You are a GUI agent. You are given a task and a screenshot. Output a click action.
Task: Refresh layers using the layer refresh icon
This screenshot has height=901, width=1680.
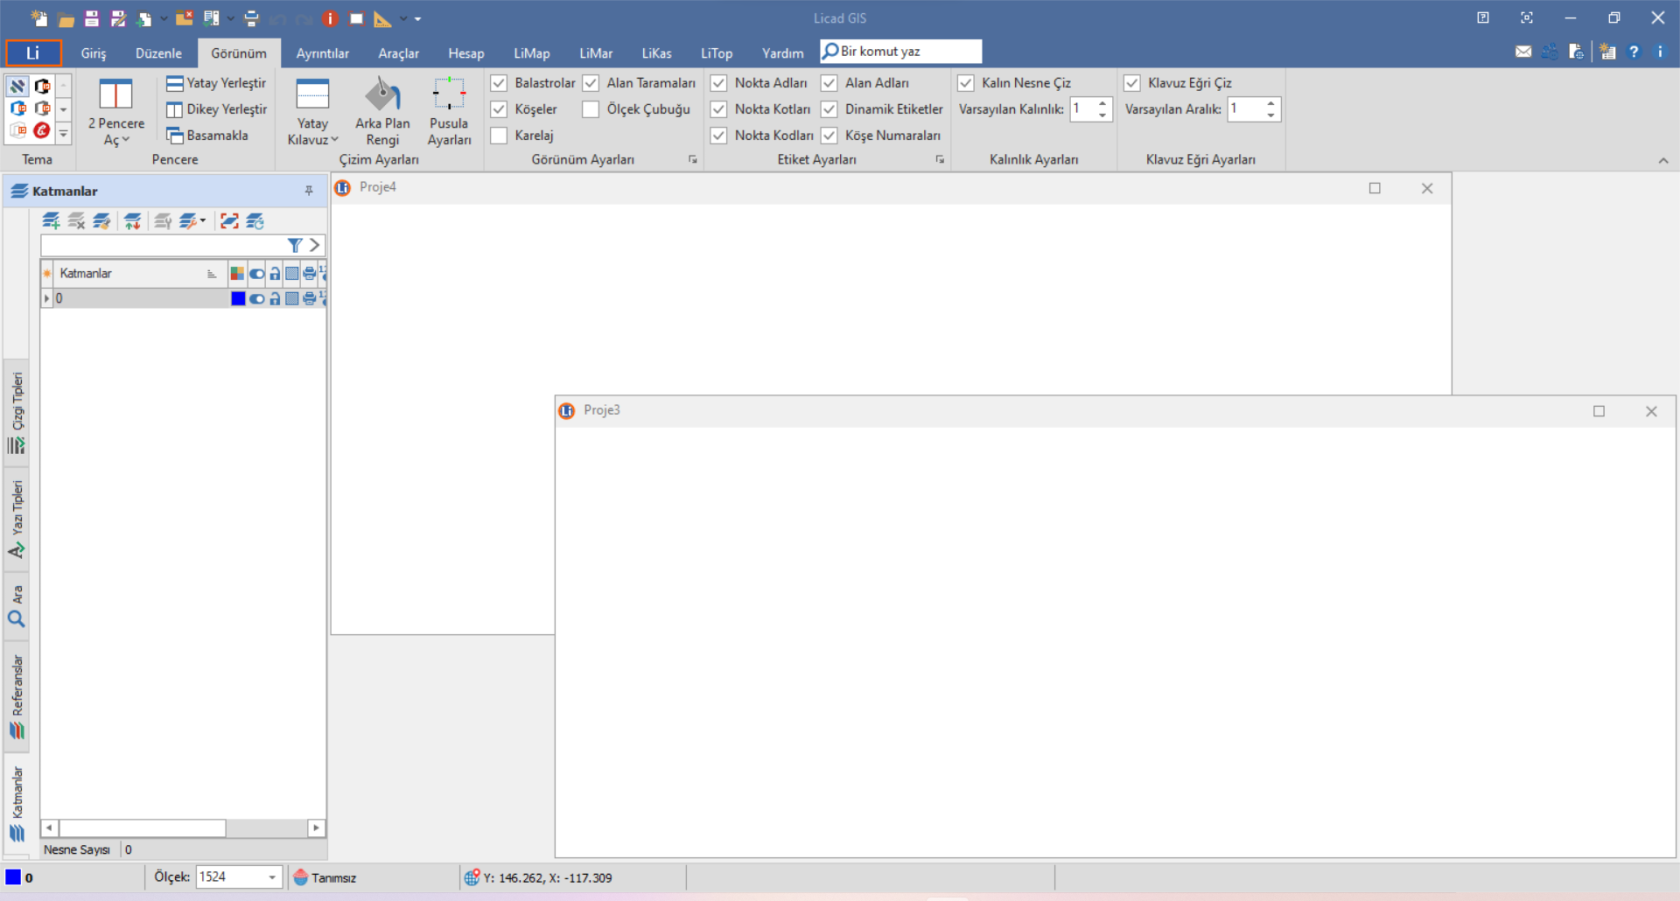coord(255,221)
